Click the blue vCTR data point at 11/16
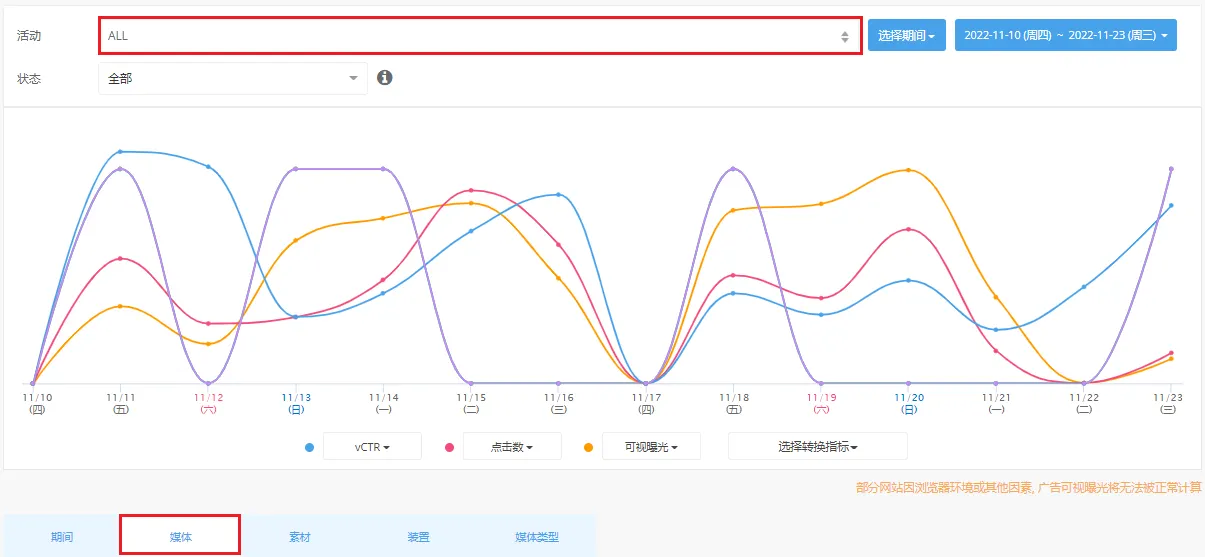1205x557 pixels. 558,195
